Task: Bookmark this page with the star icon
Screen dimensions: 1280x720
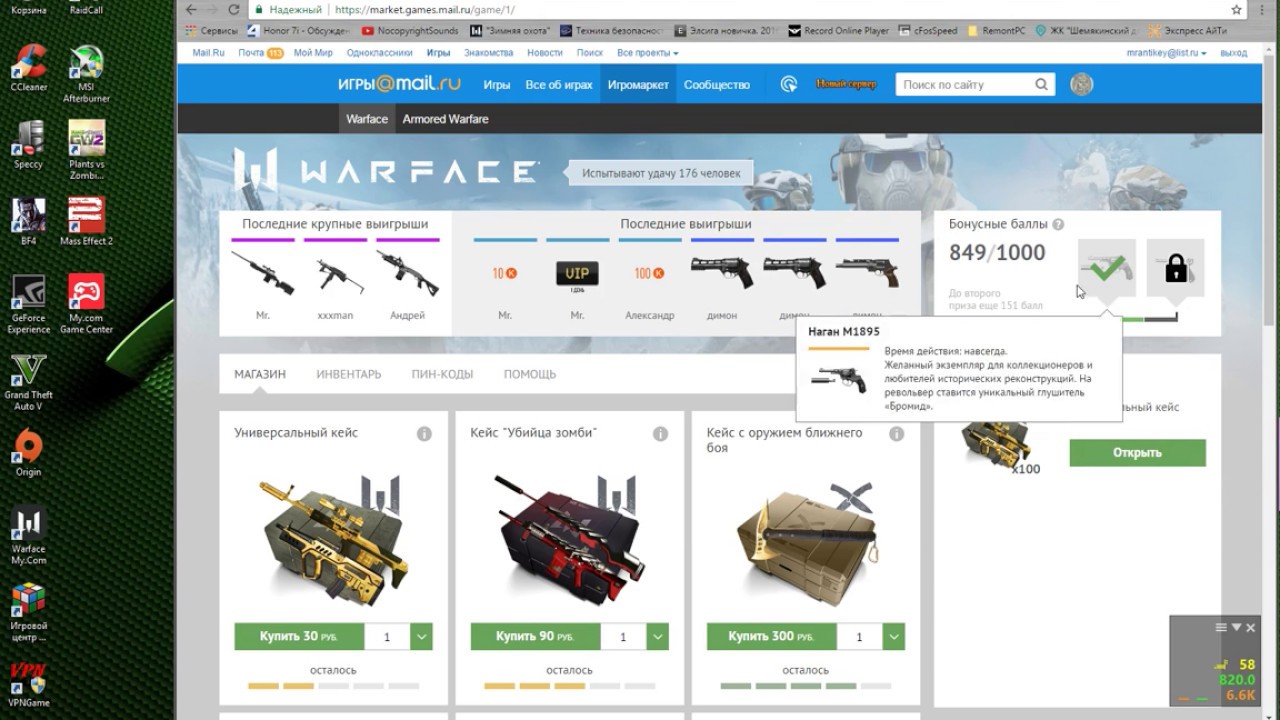Action: pos(1236,10)
